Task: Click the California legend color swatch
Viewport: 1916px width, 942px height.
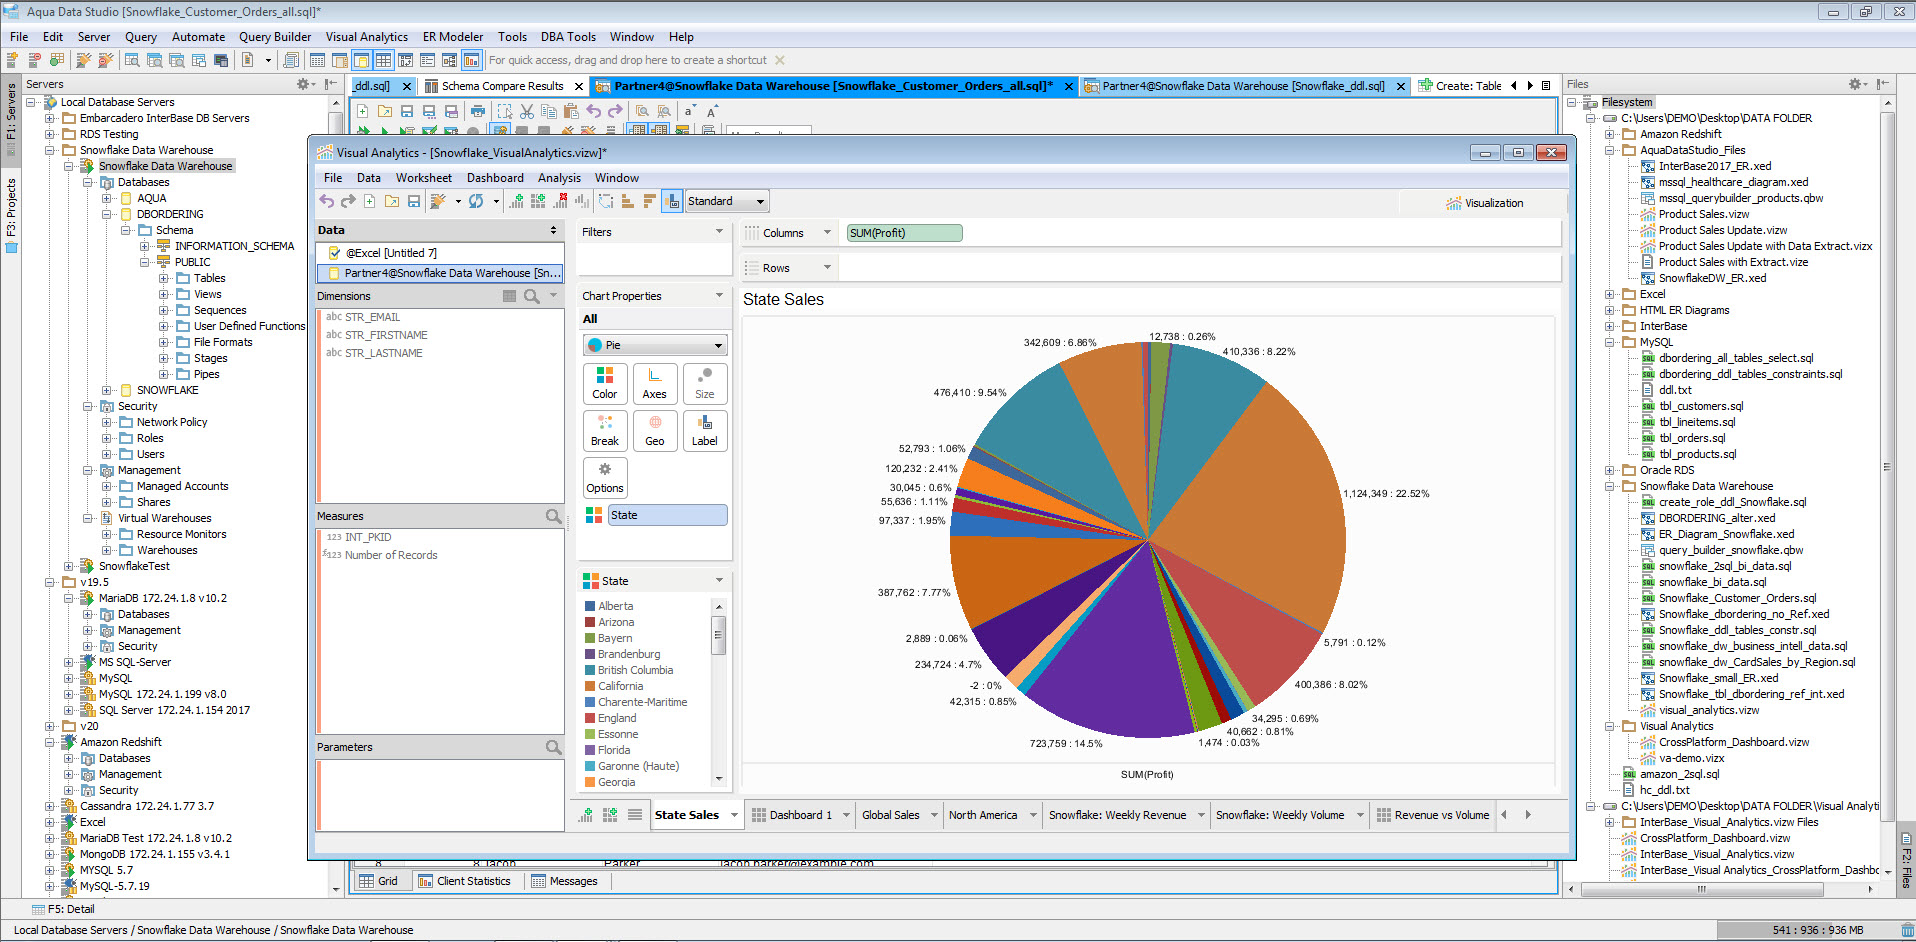Action: pos(590,686)
